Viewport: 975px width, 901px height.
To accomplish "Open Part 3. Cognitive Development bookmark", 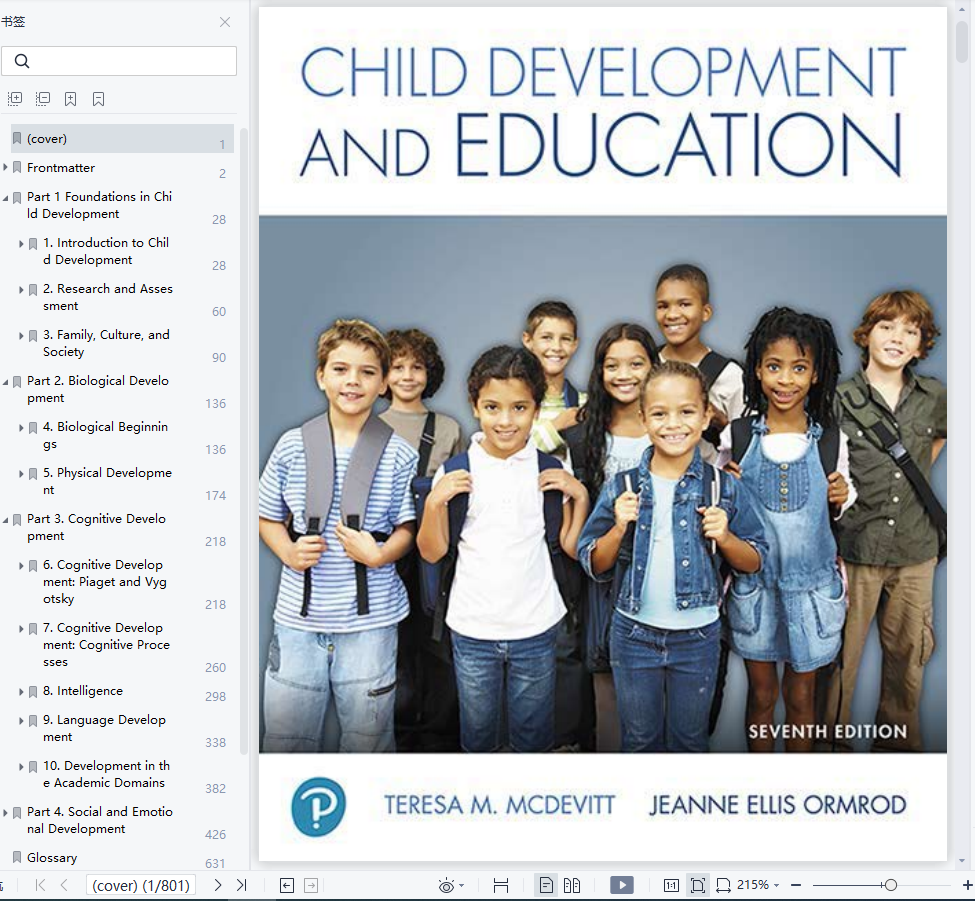I will [96, 527].
